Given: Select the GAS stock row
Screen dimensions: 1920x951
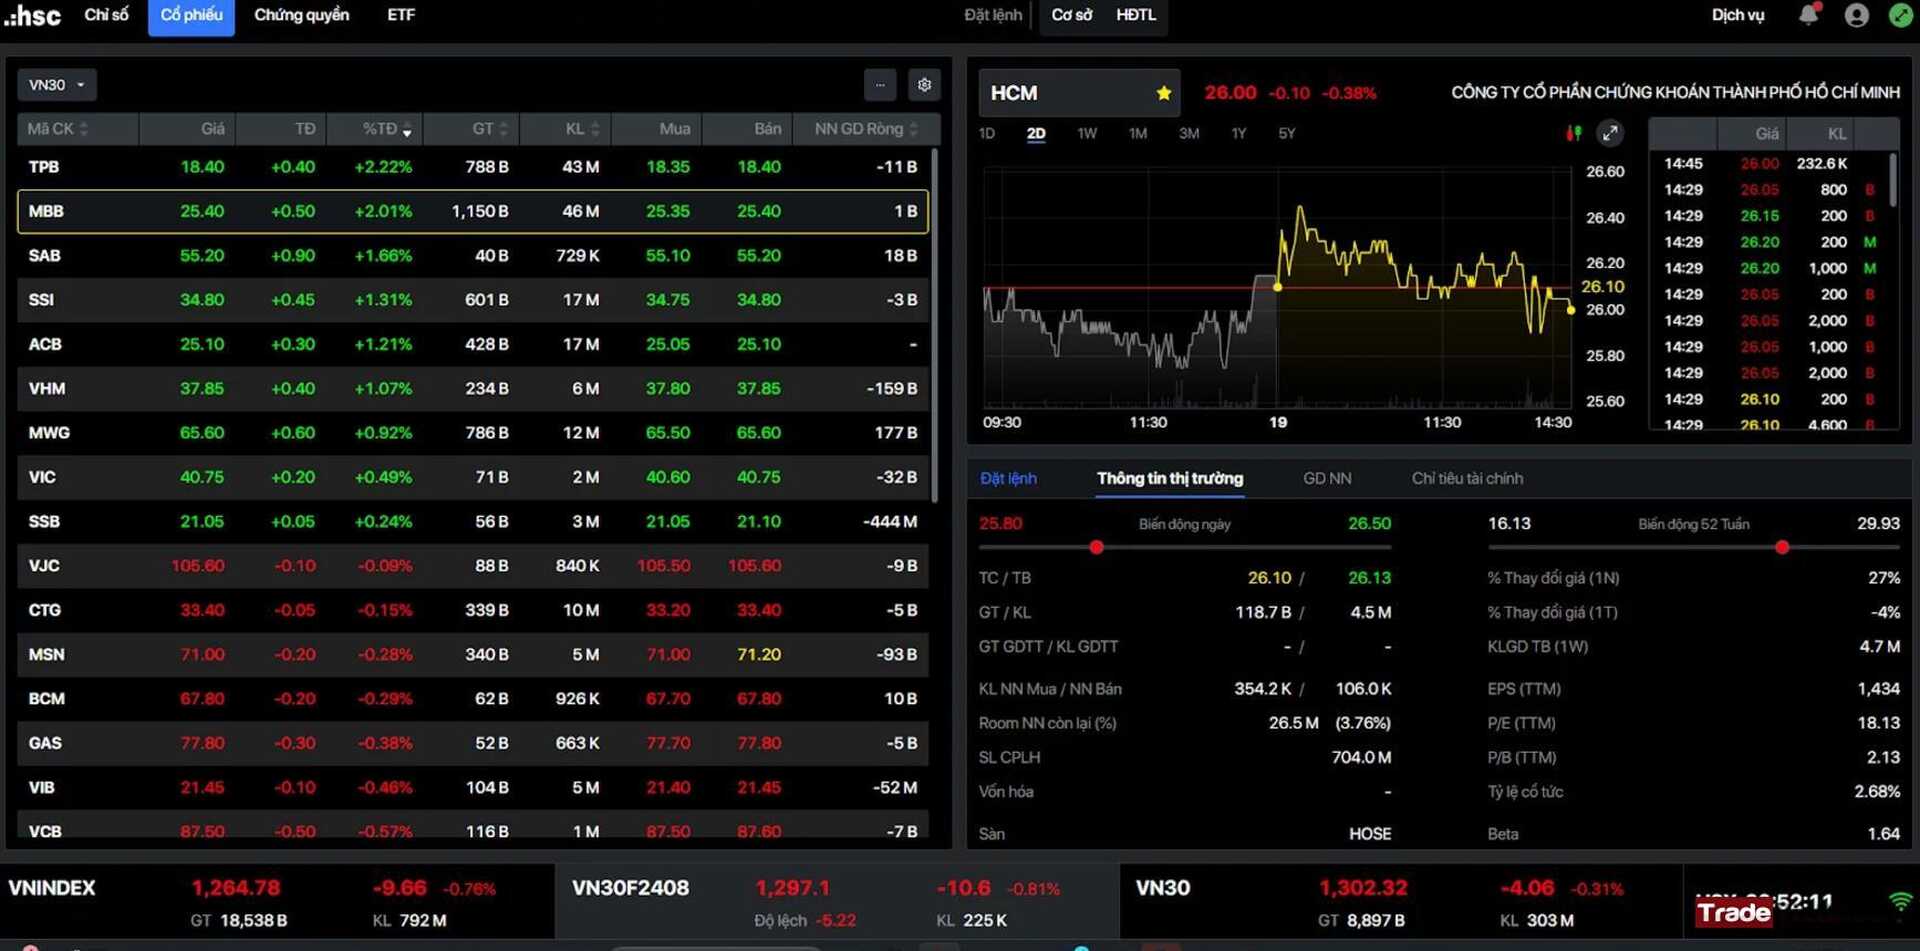Looking at the screenshot, I should pos(473,743).
